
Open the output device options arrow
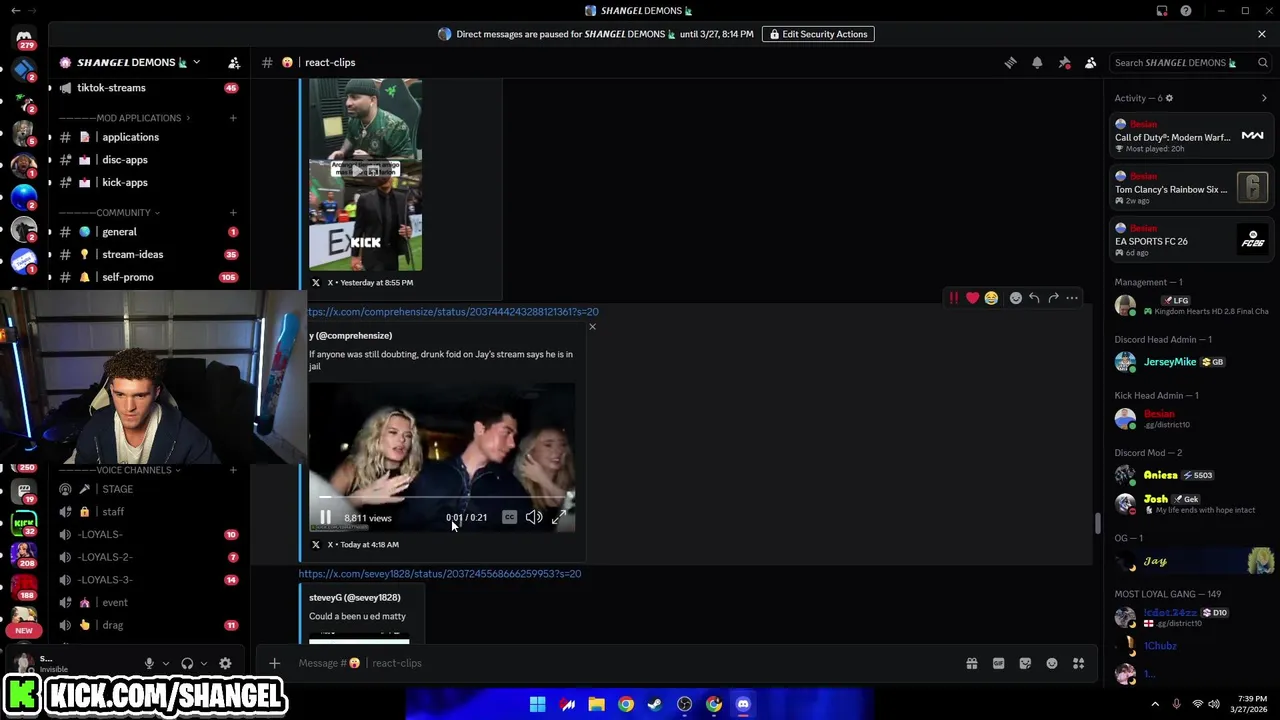click(x=204, y=663)
